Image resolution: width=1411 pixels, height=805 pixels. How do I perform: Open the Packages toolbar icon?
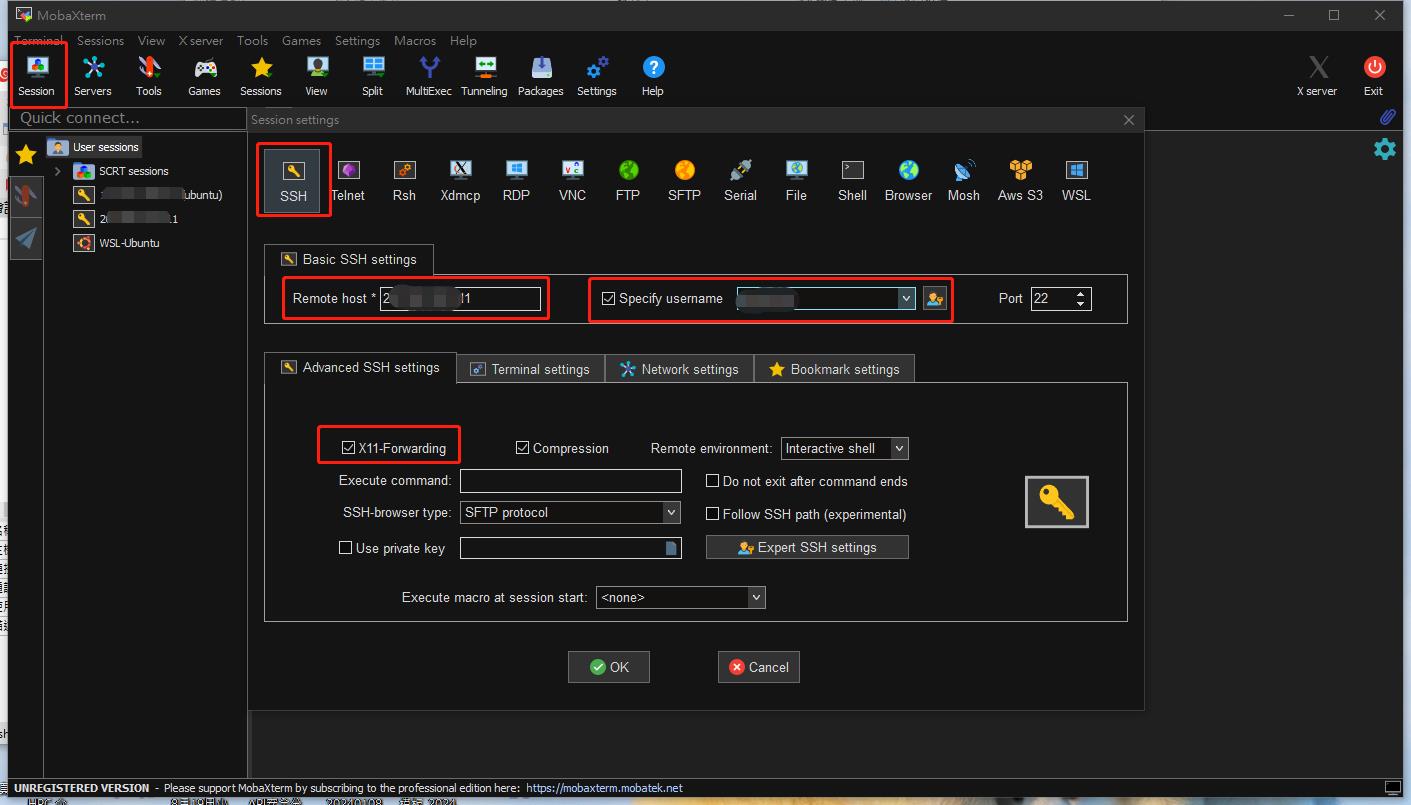(x=541, y=75)
